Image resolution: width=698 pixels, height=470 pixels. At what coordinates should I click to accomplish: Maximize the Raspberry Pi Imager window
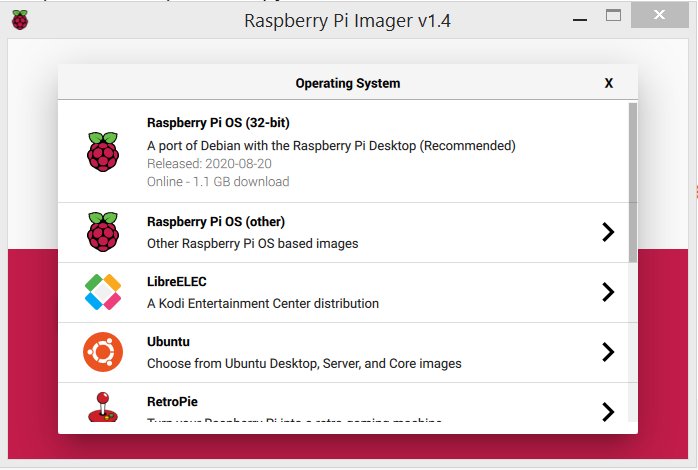[613, 16]
